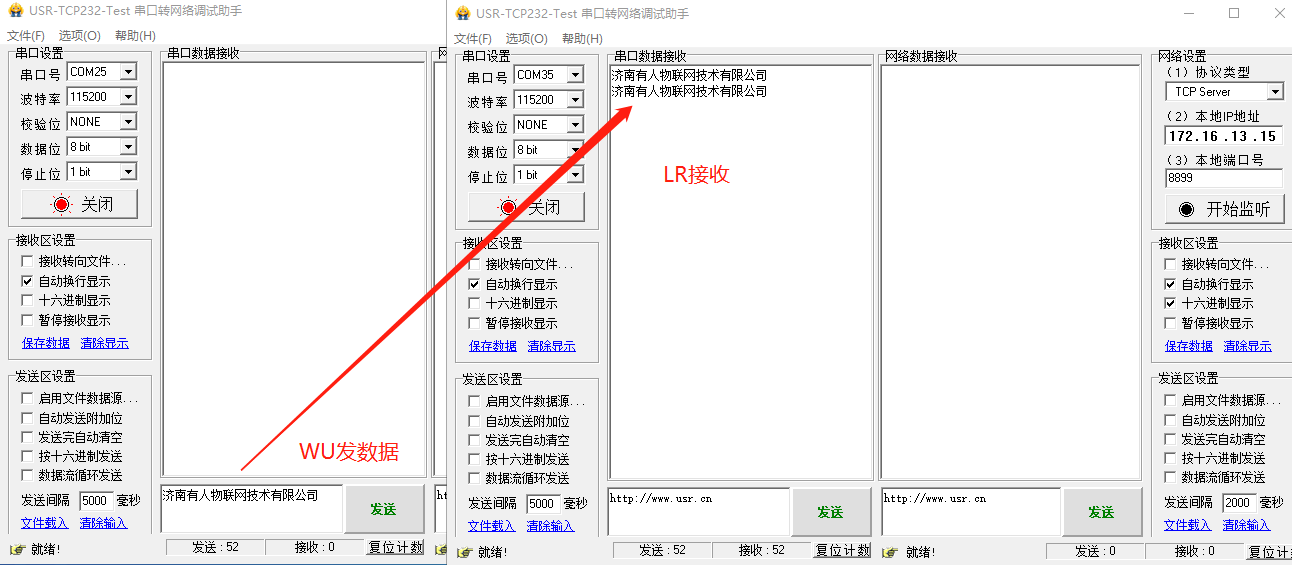1292x565 pixels.
Task: Click the 就绪 status icon at the COM35 window's bottom-left
Action: point(464,552)
